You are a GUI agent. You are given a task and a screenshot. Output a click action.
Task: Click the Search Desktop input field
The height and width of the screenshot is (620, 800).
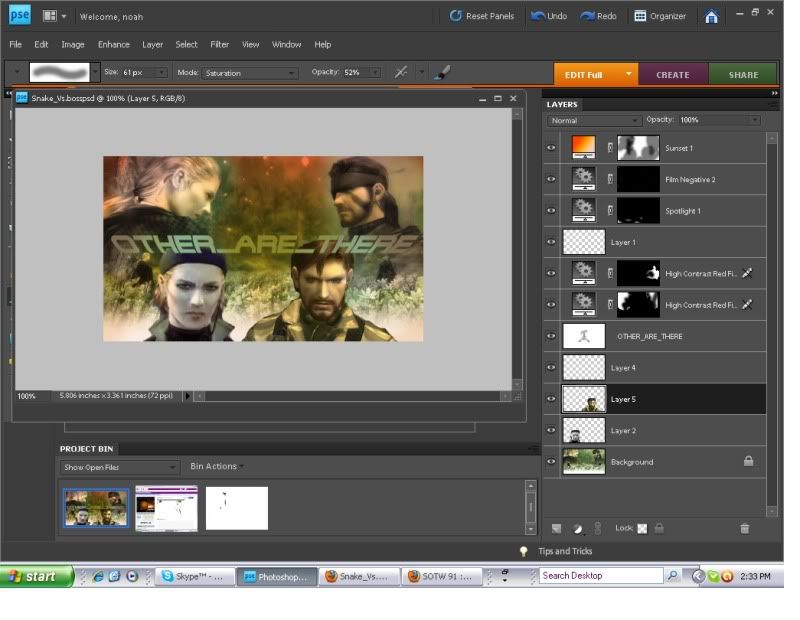(601, 576)
